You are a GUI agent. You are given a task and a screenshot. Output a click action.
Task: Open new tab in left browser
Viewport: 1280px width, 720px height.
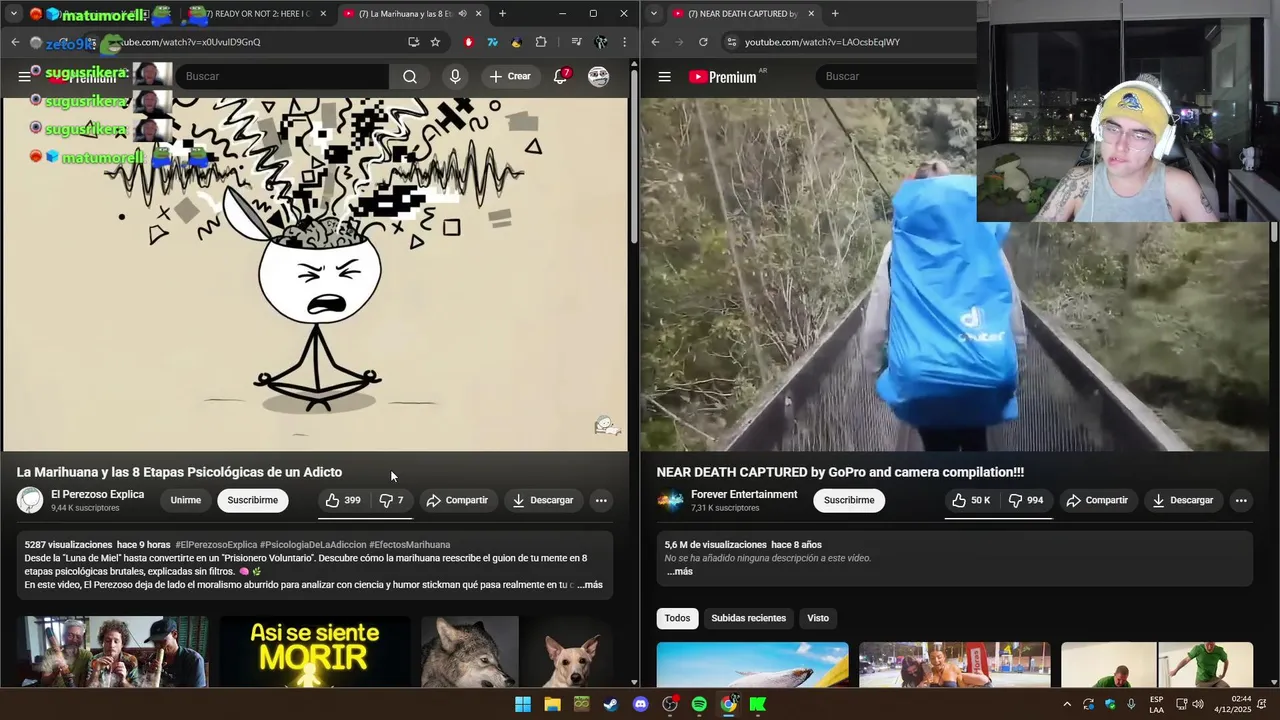[x=502, y=14]
